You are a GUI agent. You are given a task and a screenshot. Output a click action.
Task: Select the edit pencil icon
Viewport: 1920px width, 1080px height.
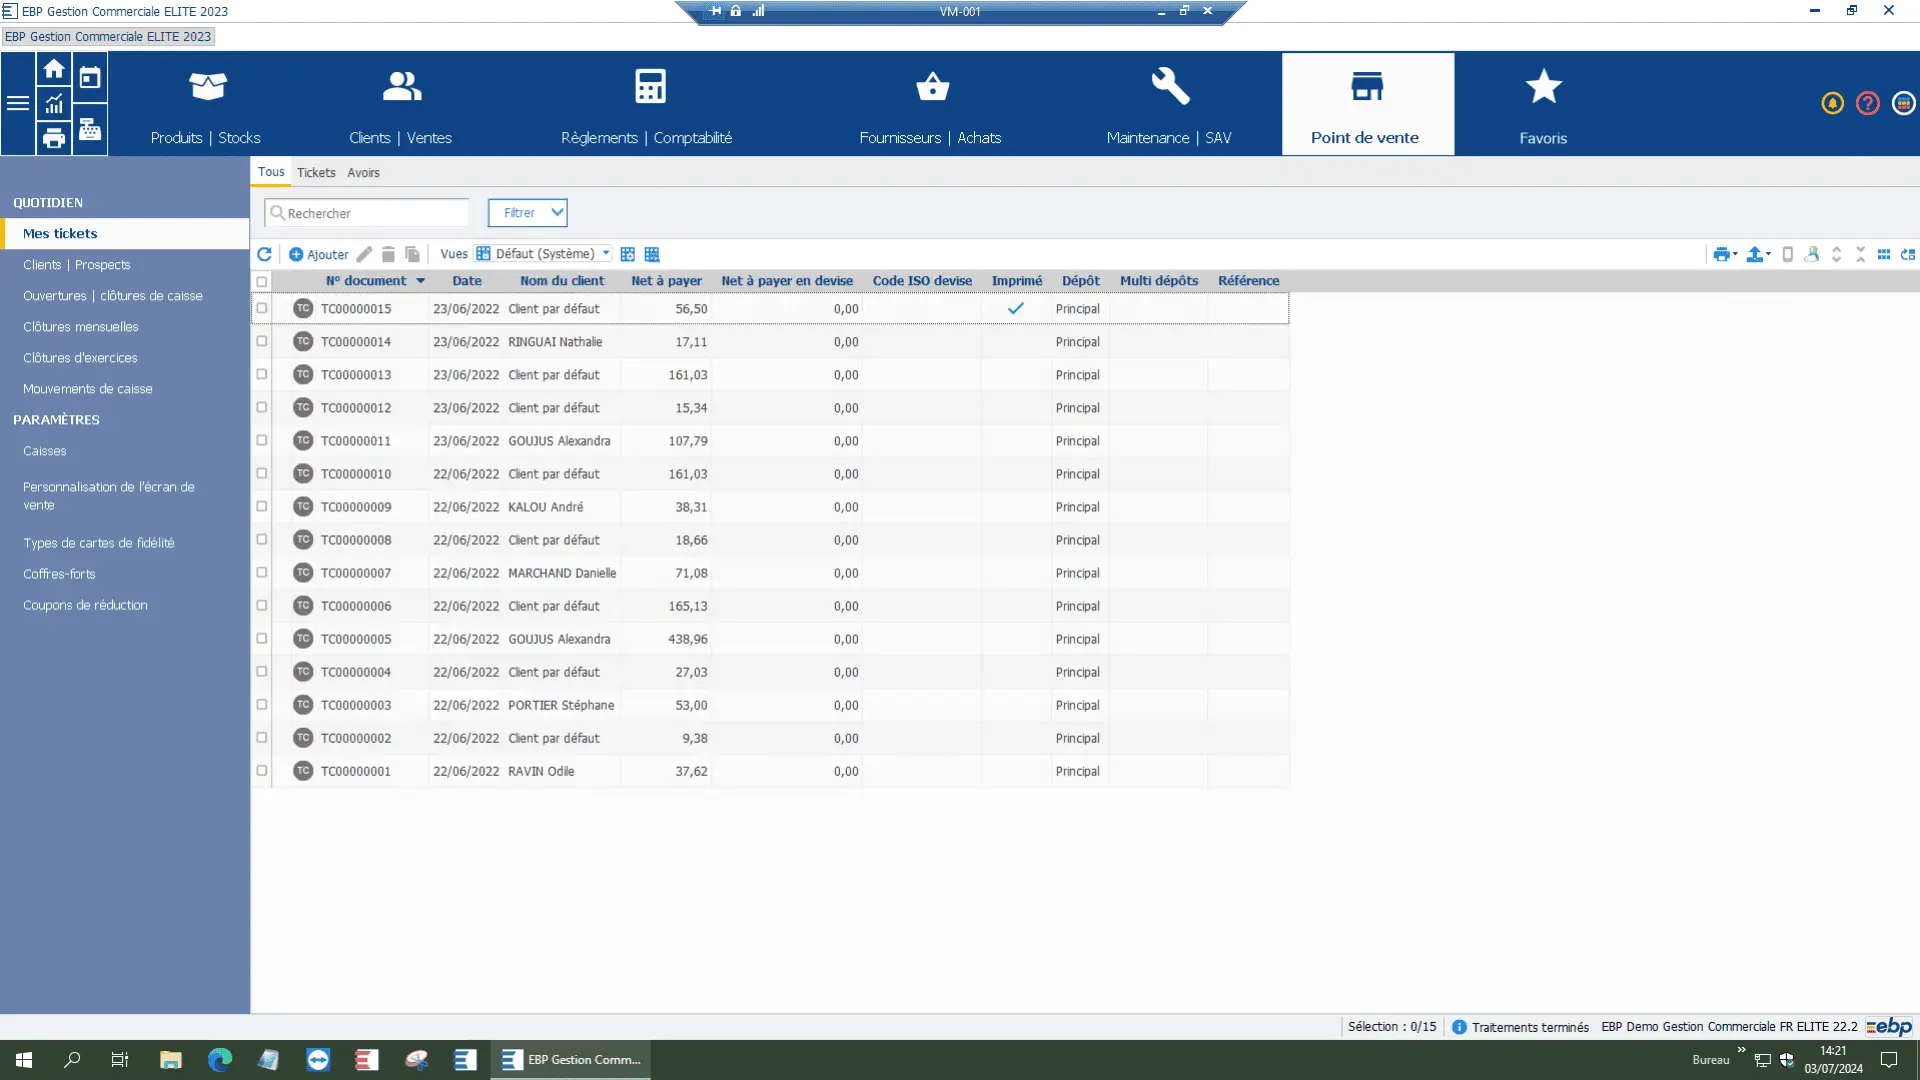click(x=363, y=254)
